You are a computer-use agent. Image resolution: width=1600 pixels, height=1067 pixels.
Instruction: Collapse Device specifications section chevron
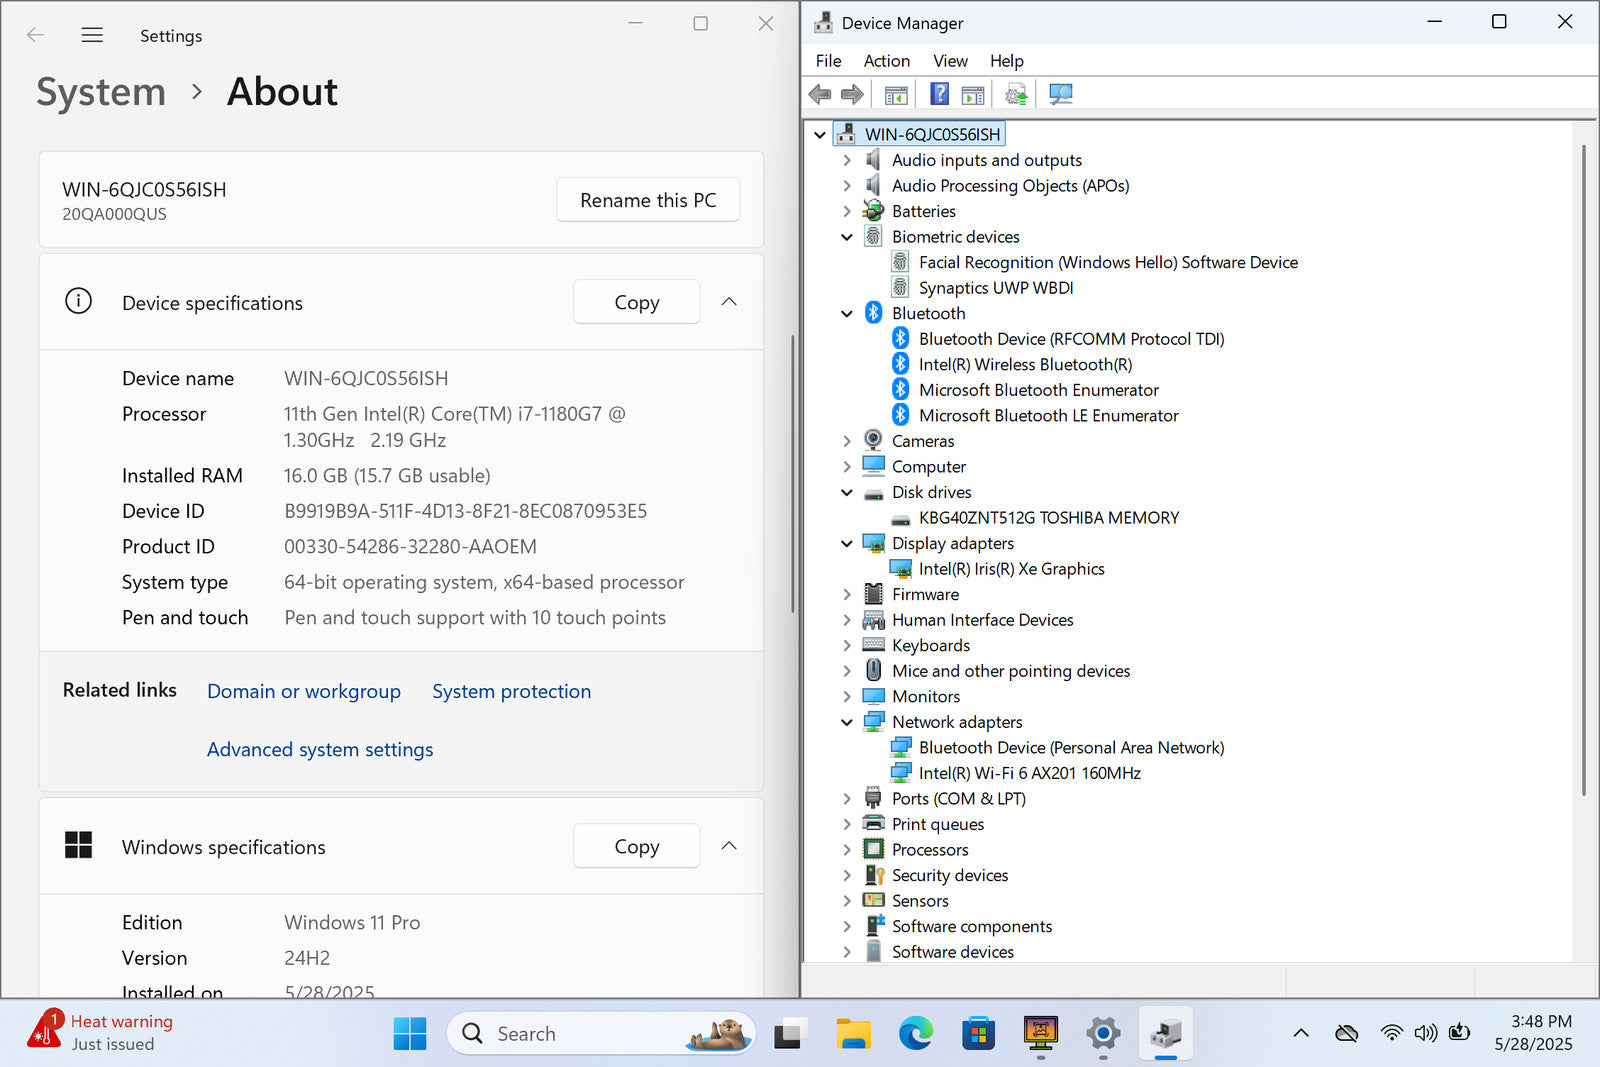point(729,302)
